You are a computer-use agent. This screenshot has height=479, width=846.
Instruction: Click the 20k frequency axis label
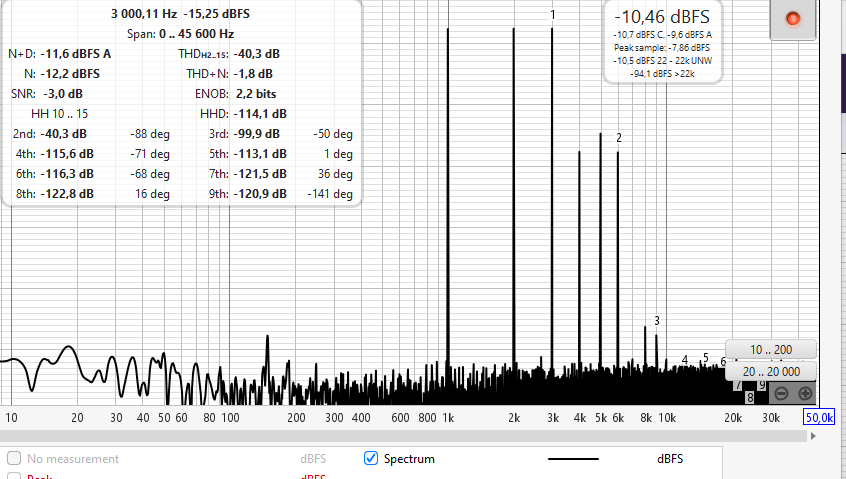(x=733, y=418)
